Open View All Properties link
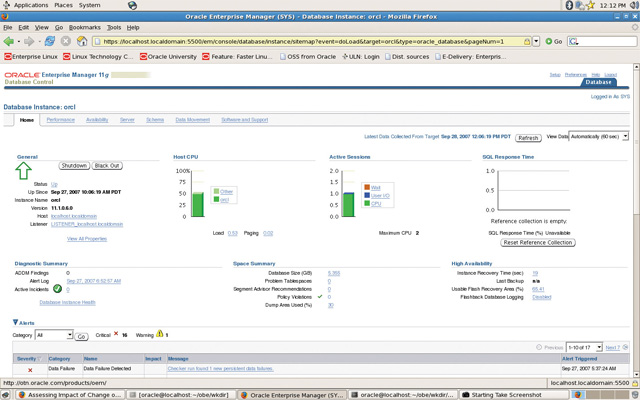The width and height of the screenshot is (640, 400). tap(87, 239)
